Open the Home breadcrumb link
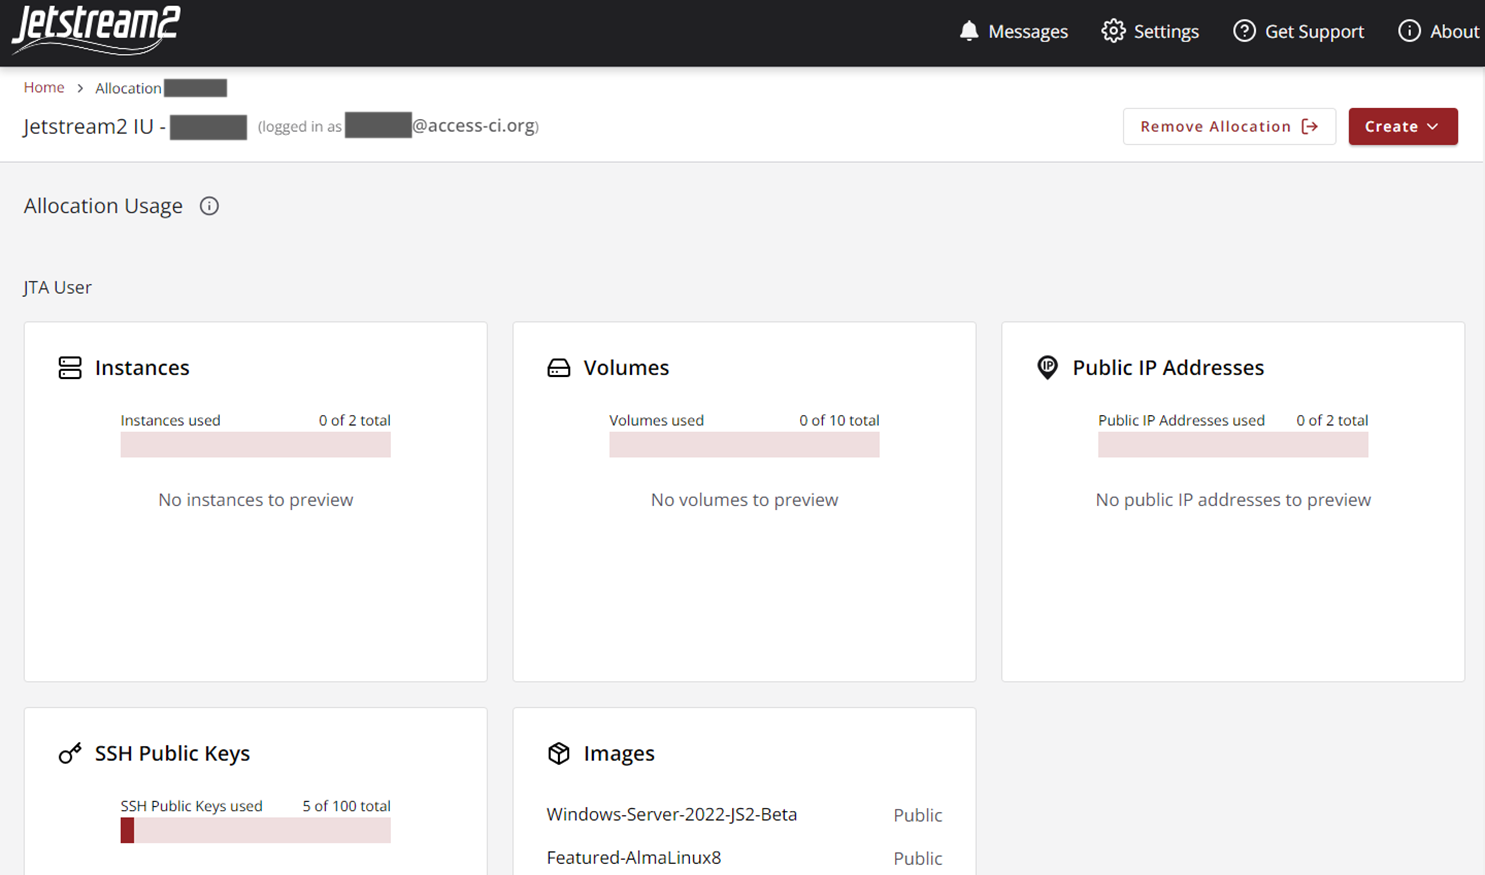This screenshot has width=1485, height=875. [44, 87]
